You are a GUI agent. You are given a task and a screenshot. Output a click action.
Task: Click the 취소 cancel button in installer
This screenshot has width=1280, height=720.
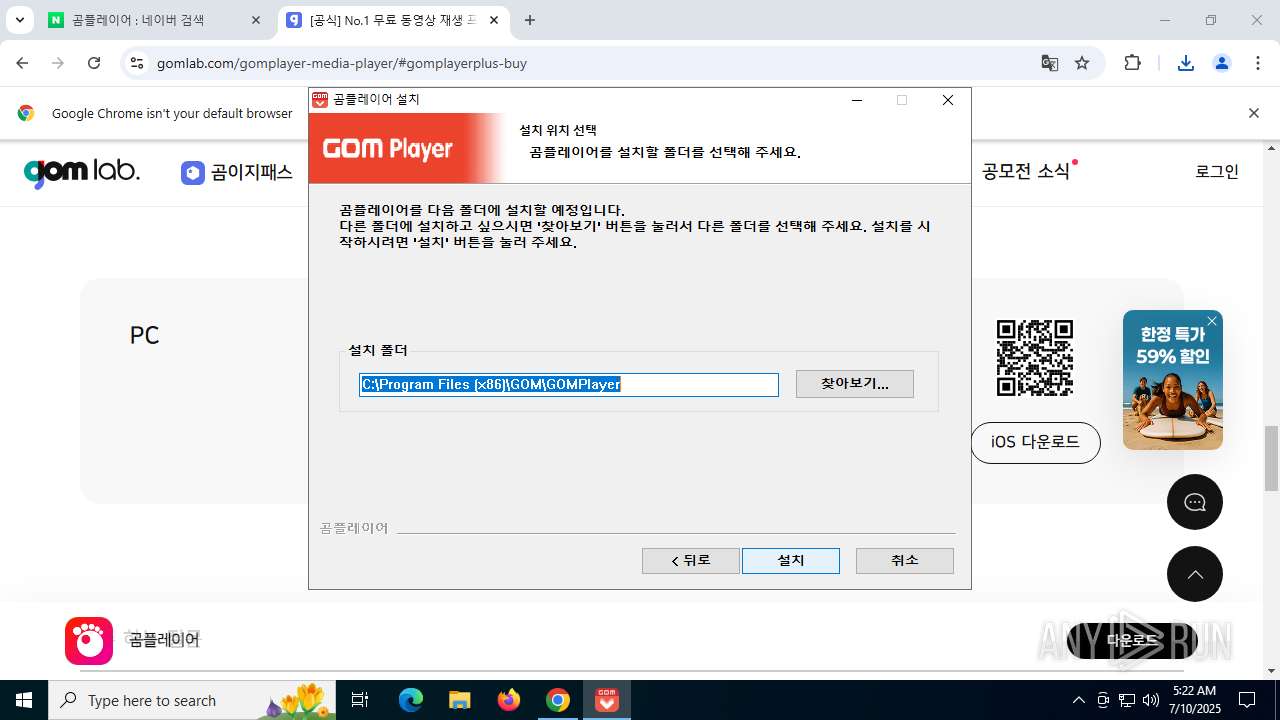[x=904, y=560]
